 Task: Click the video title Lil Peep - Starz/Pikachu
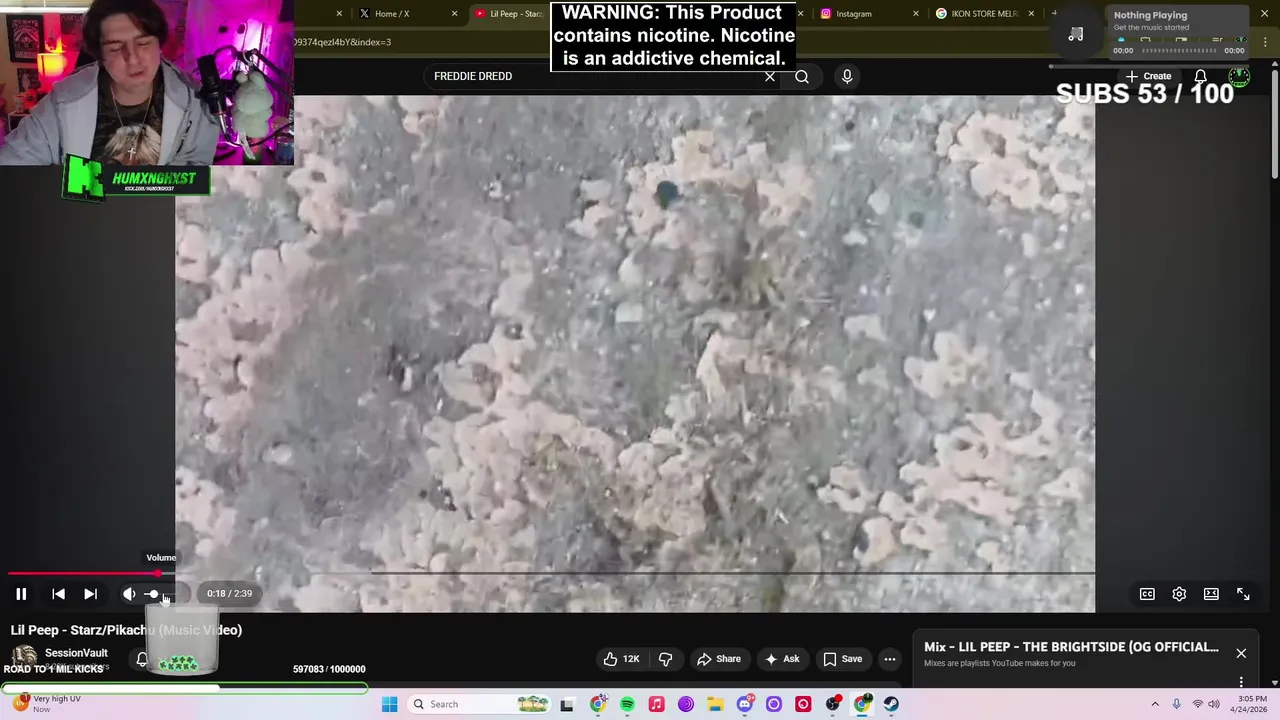126,630
